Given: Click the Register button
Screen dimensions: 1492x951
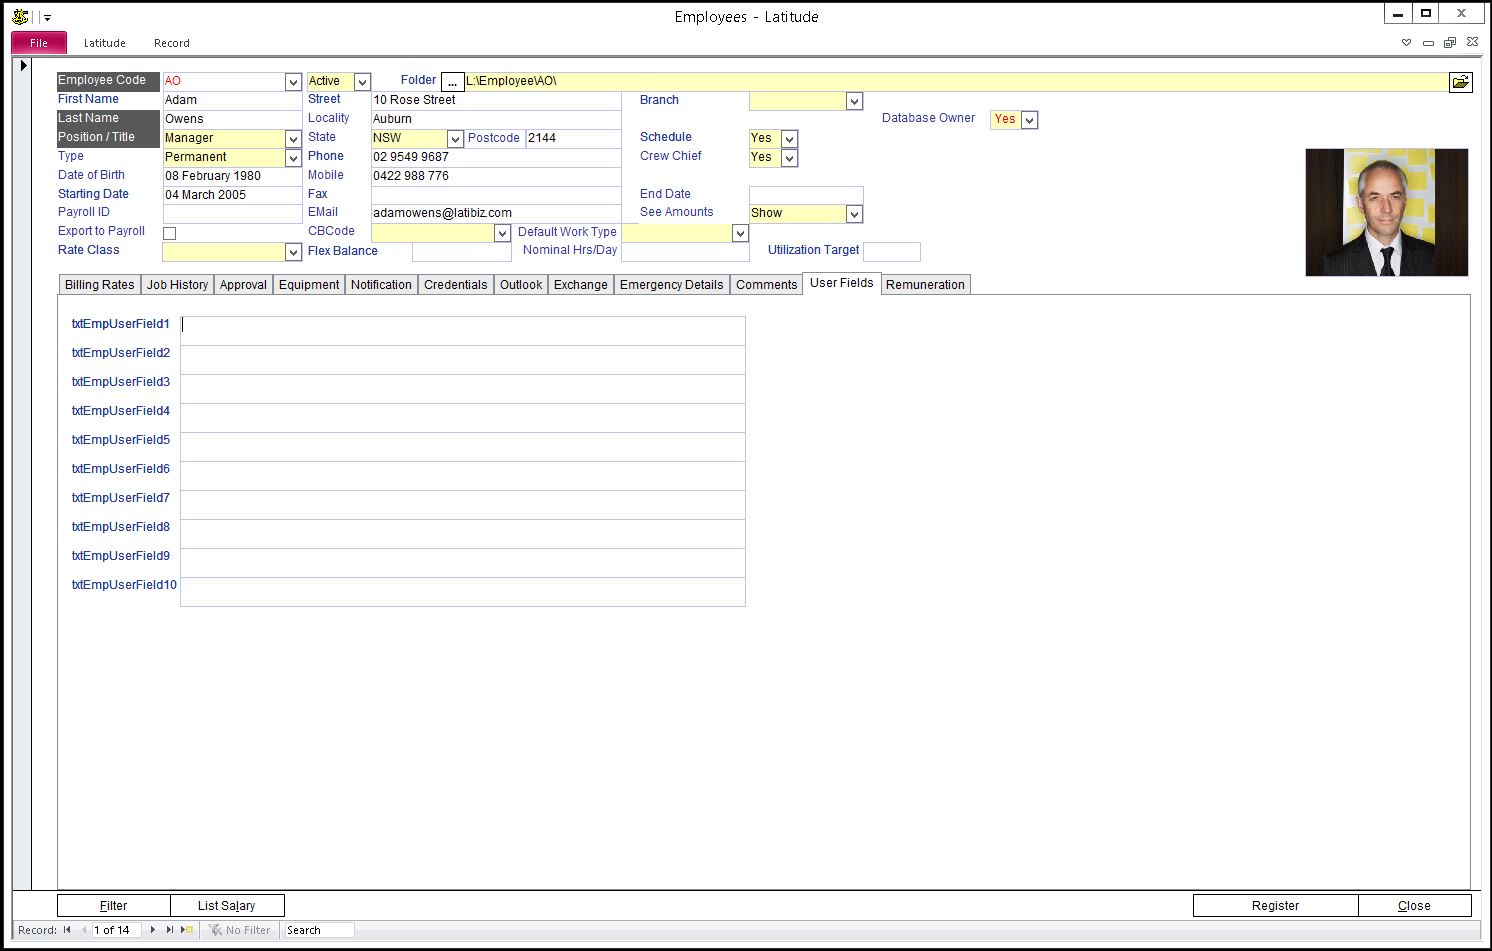Looking at the screenshot, I should click(x=1275, y=906).
